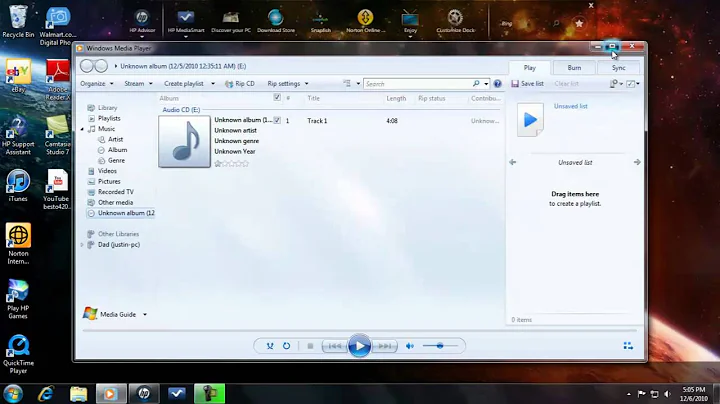Skip to previous track button
The height and width of the screenshot is (404, 720).
(335, 346)
